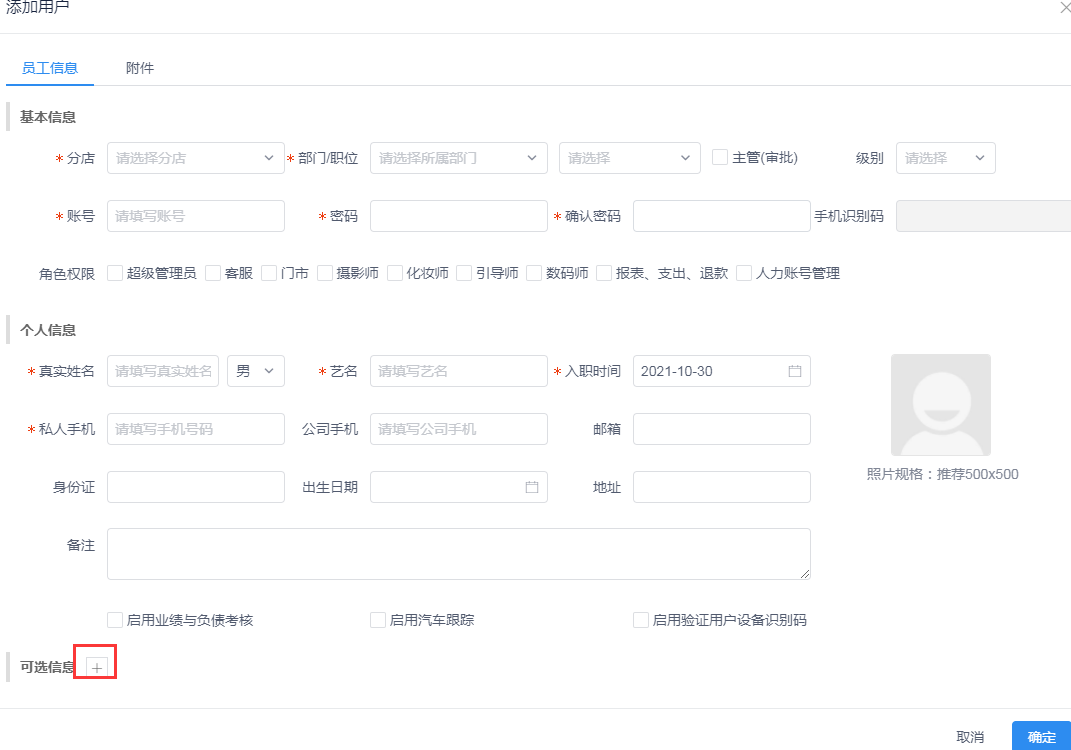Click the avatar photo placeholder to upload picture
The width and height of the screenshot is (1071, 750).
(940, 404)
